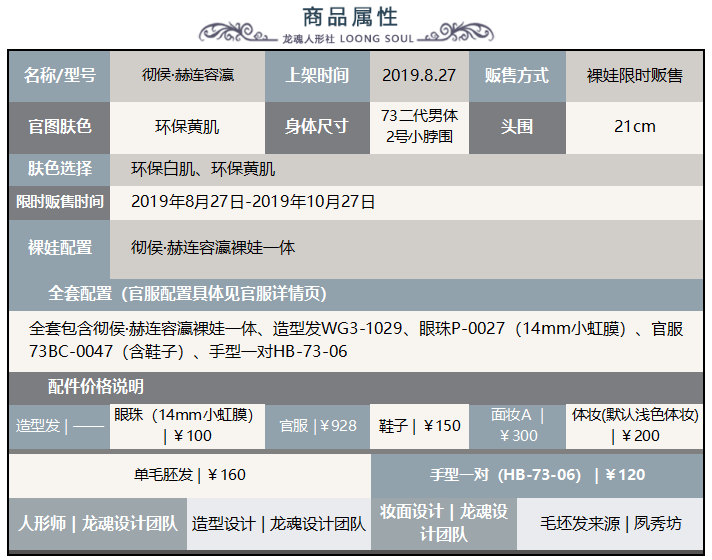The width and height of the screenshot is (712, 560).
Task: Click the 21cm head circumference value
Action: click(x=635, y=126)
